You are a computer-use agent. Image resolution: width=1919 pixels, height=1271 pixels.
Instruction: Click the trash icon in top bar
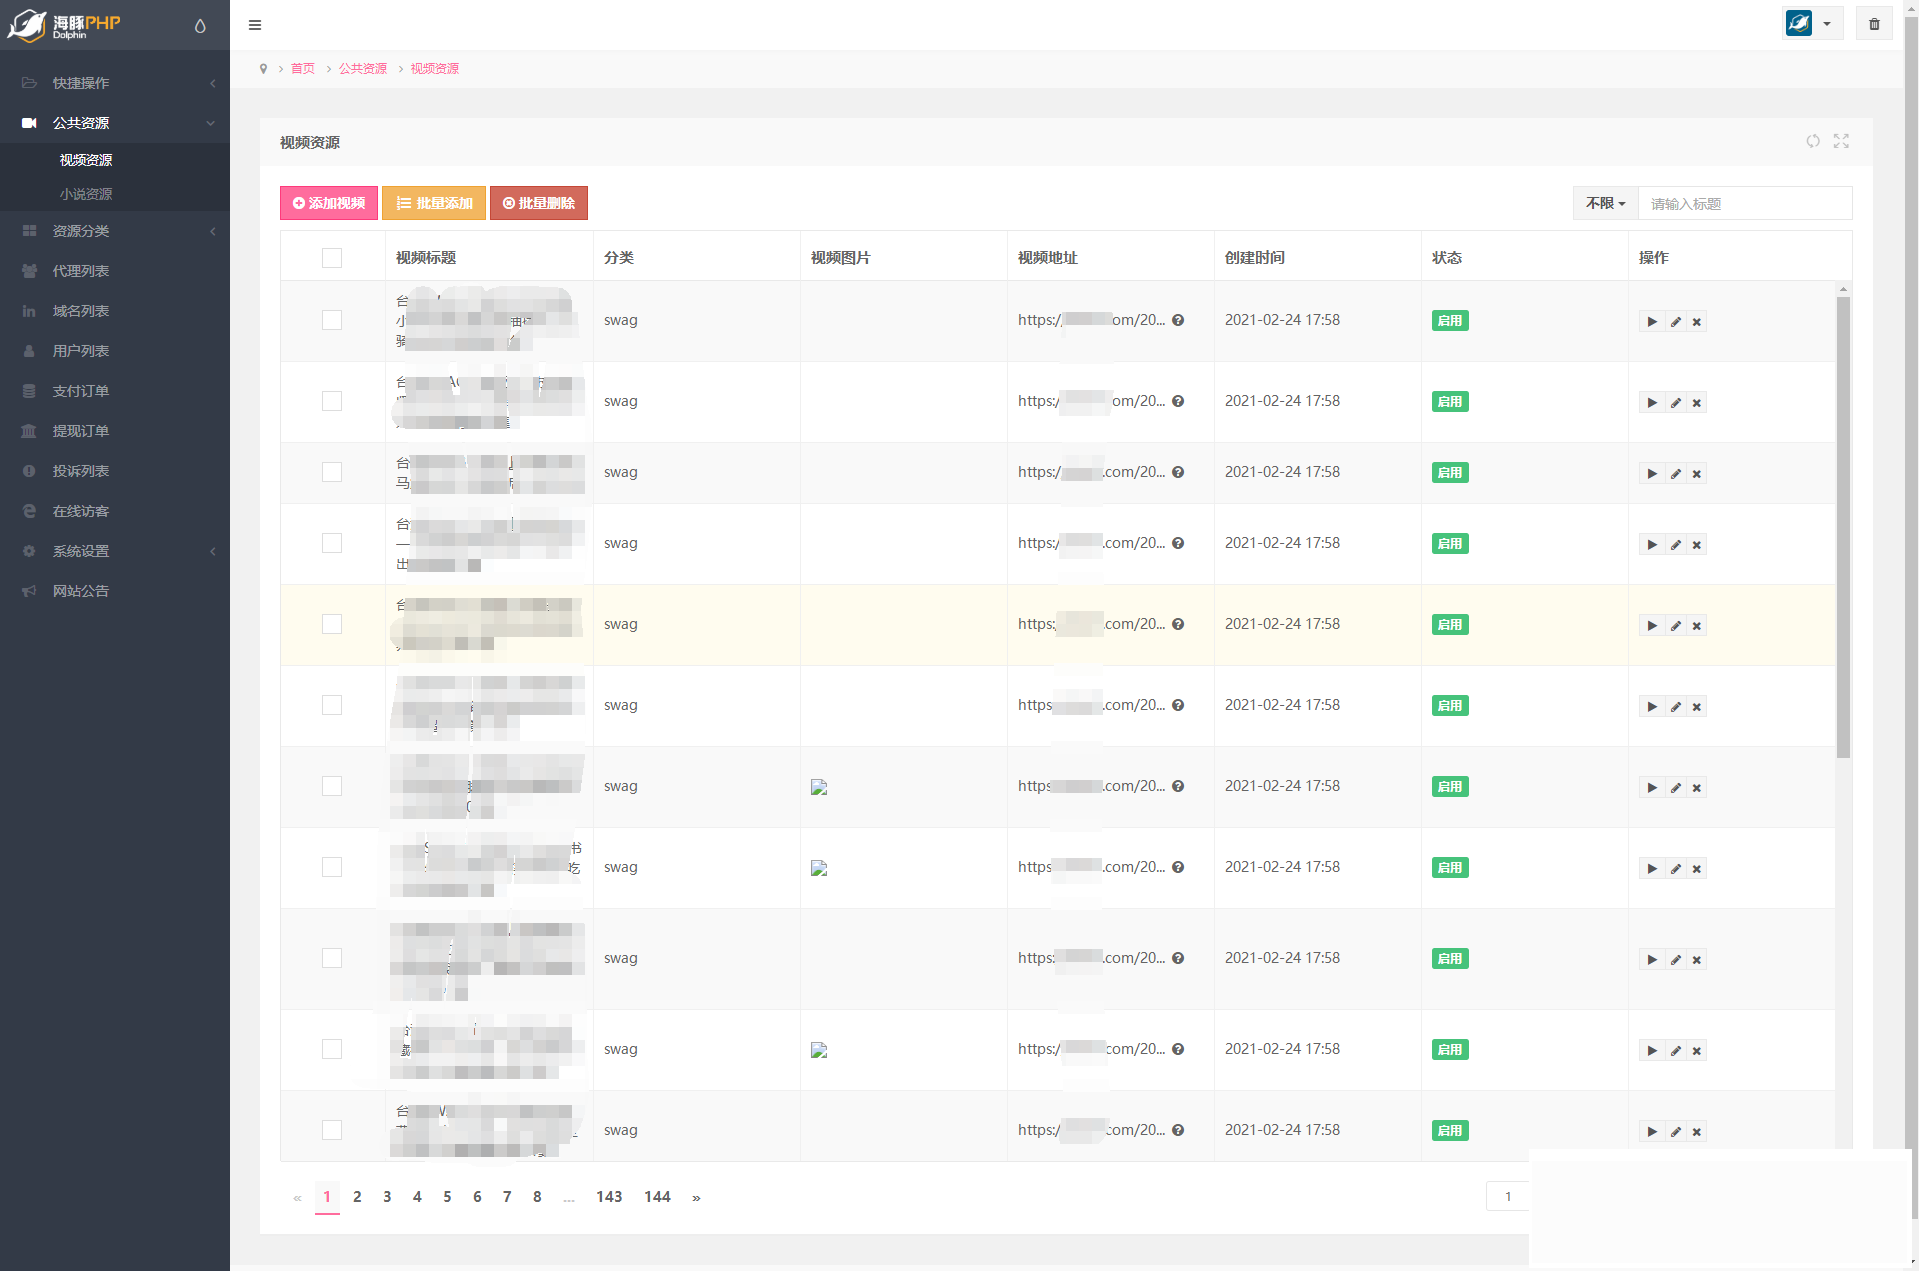[1874, 24]
